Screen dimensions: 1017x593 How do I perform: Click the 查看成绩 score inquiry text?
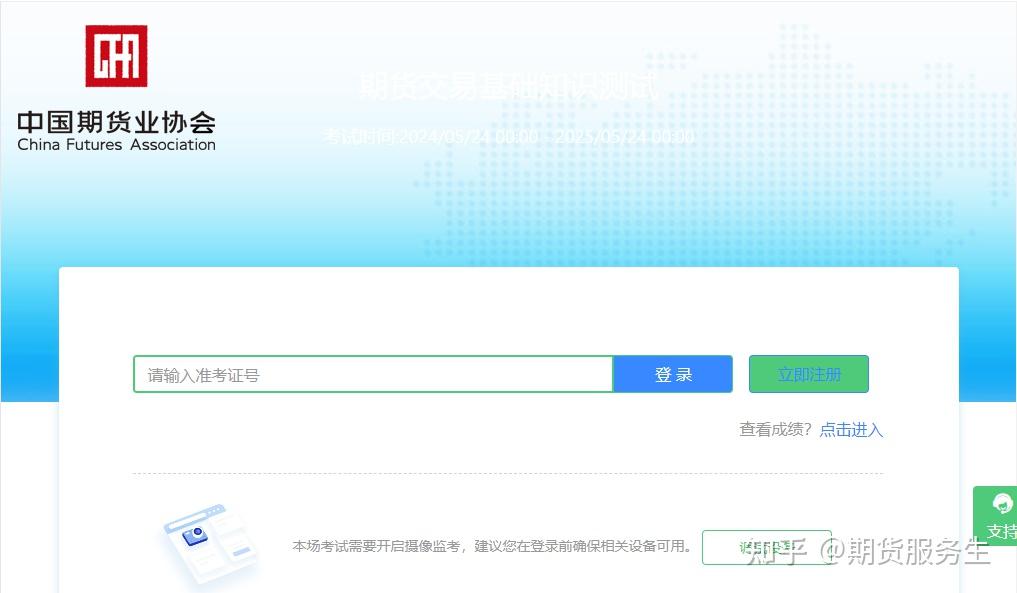tap(775, 430)
